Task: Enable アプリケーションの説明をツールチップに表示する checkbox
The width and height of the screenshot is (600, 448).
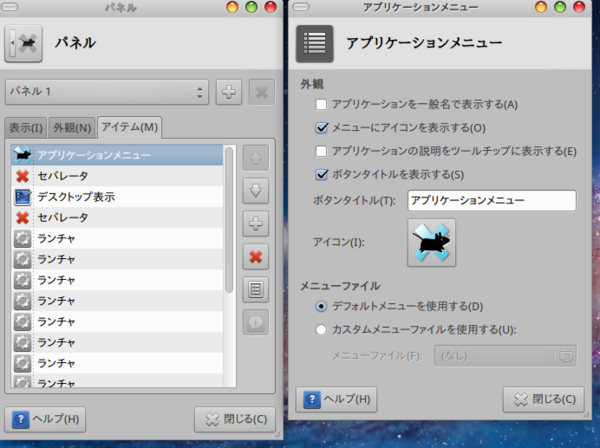Action: pos(321,151)
